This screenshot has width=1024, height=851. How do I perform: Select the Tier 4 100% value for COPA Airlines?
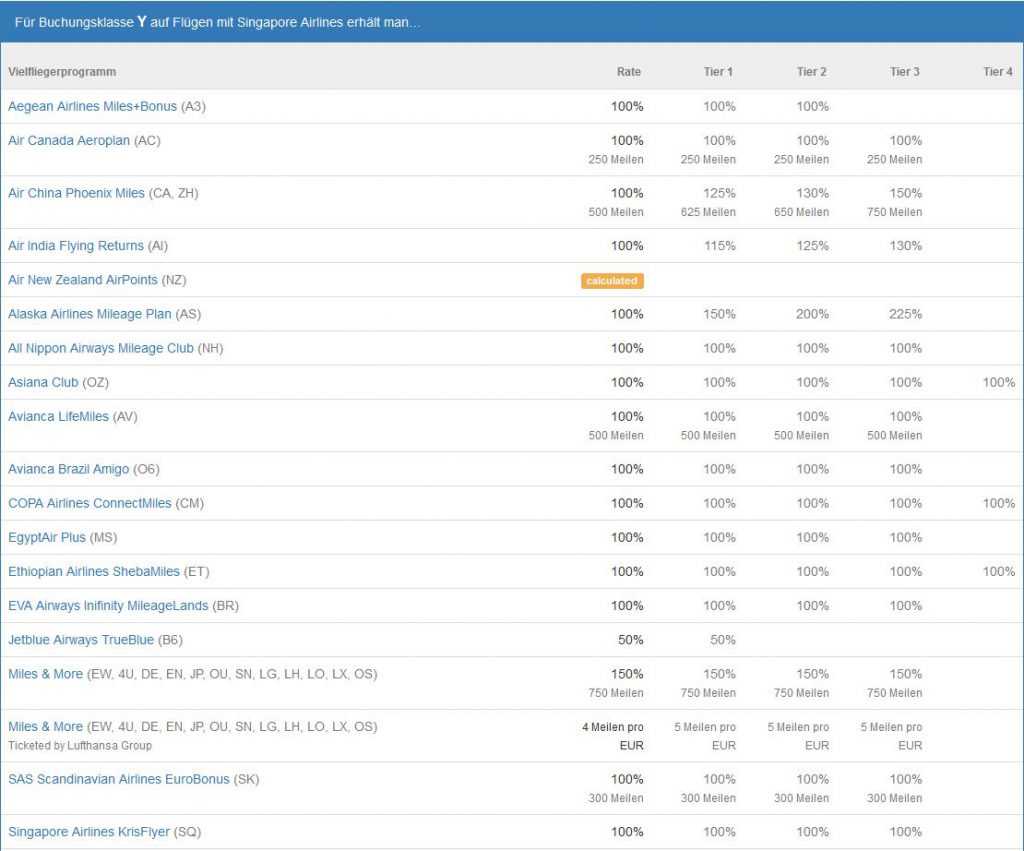pos(999,504)
